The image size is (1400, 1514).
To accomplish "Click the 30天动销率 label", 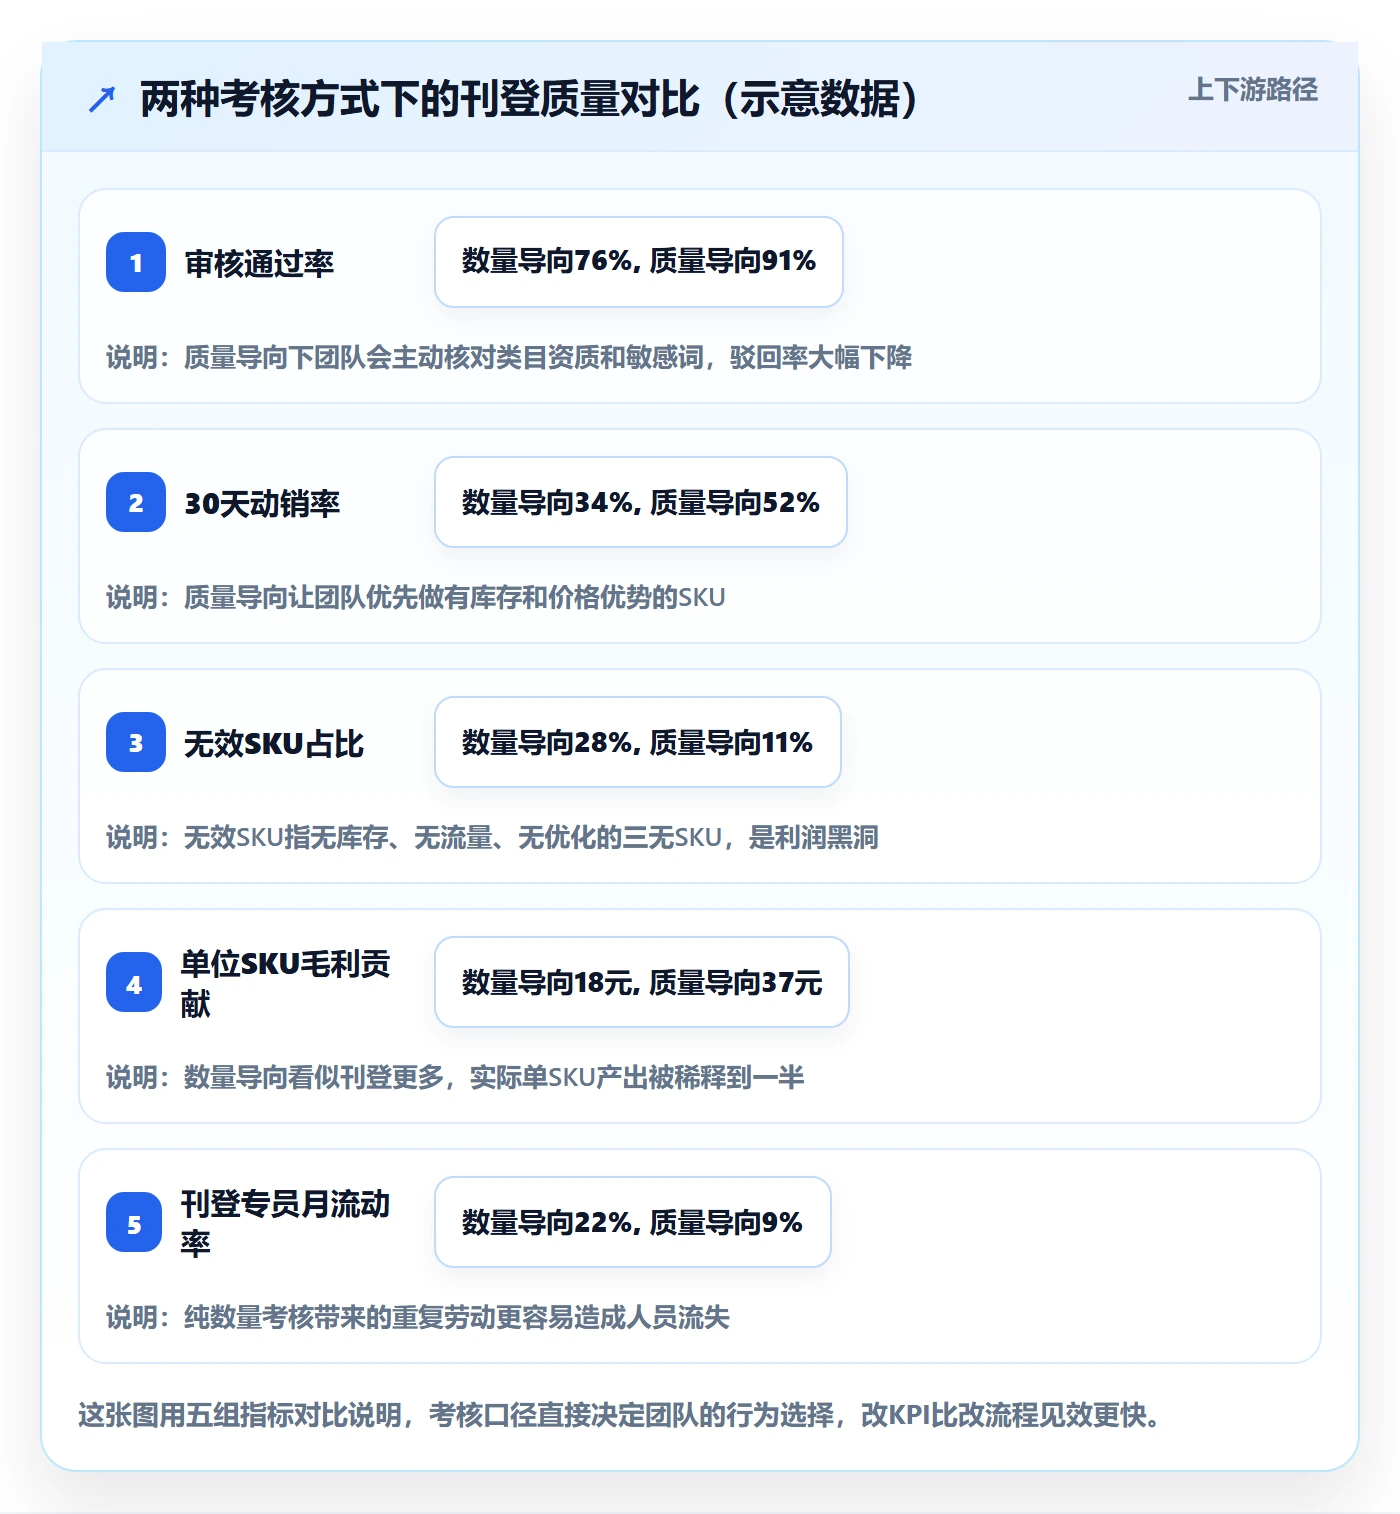I will click(x=262, y=503).
